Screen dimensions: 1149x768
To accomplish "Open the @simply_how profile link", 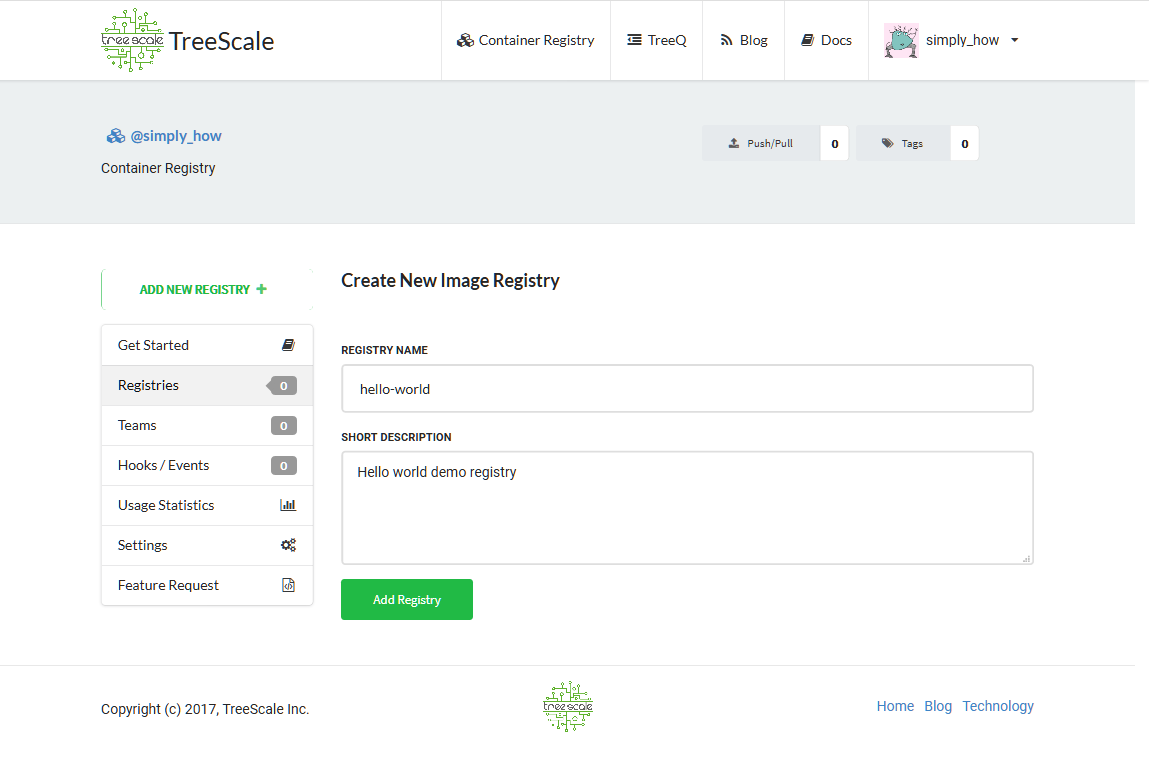I will point(176,136).
